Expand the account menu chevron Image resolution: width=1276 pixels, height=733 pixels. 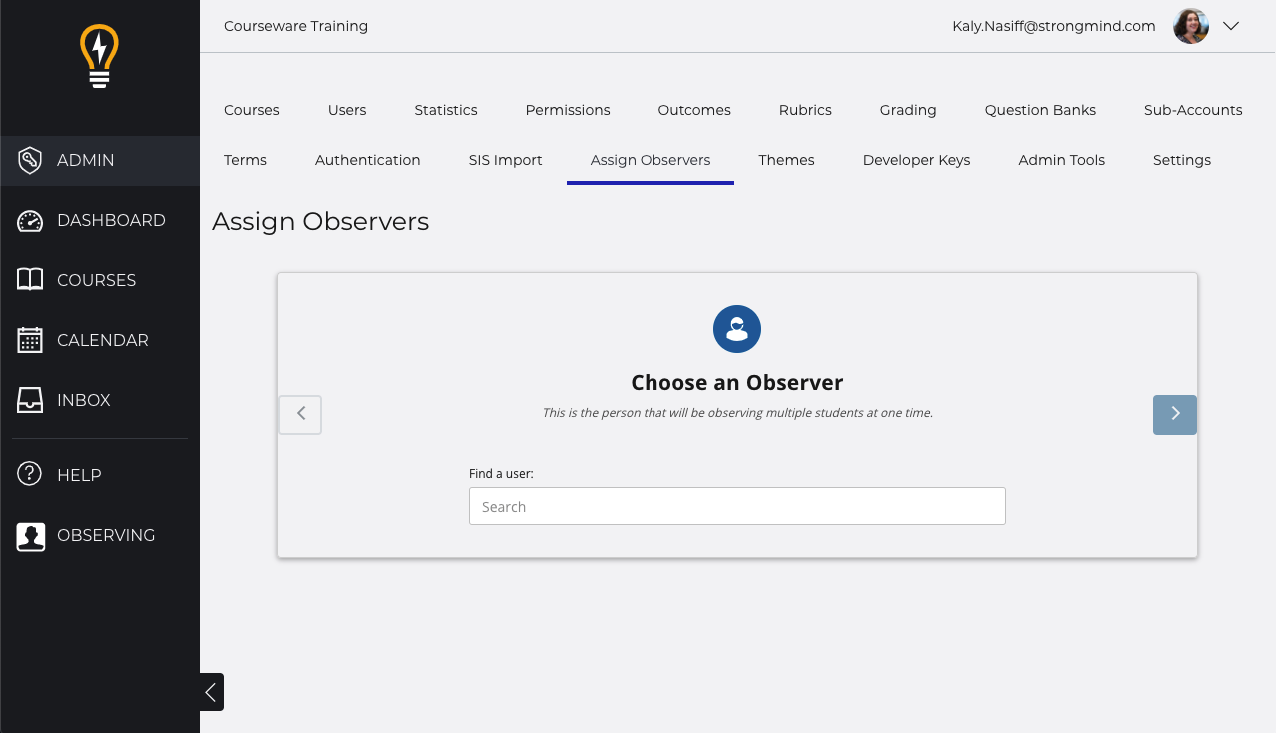pos(1231,27)
